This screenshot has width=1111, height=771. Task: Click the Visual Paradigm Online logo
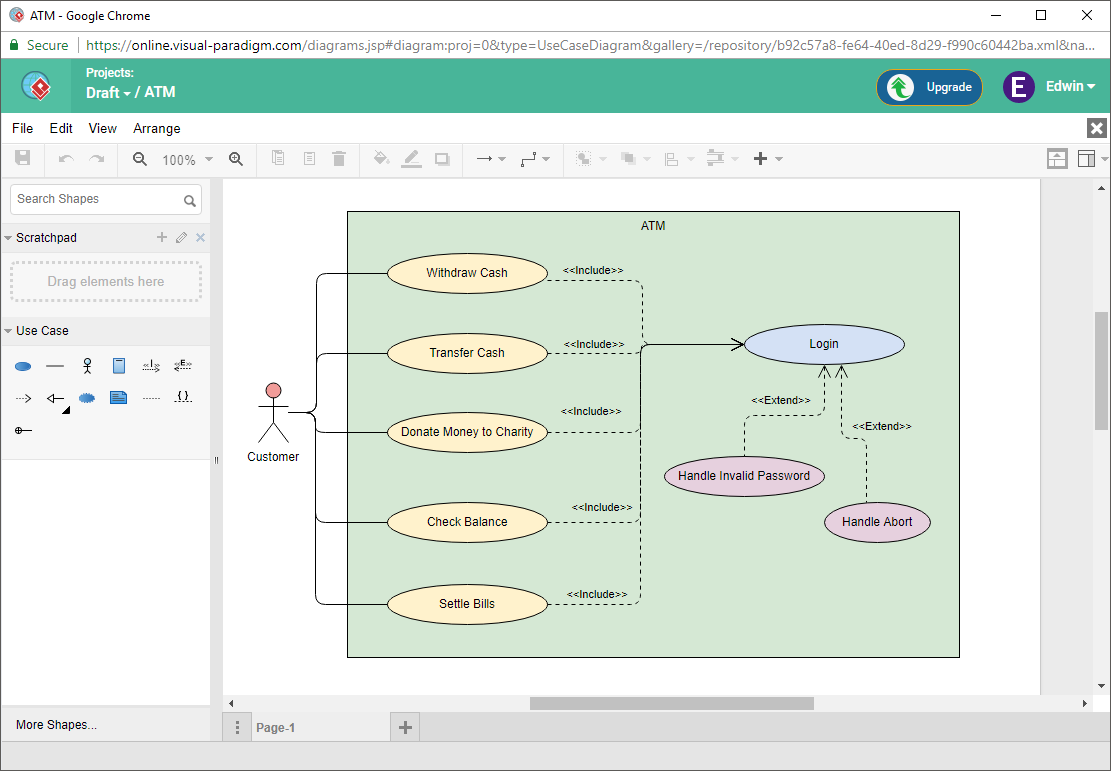(x=36, y=86)
